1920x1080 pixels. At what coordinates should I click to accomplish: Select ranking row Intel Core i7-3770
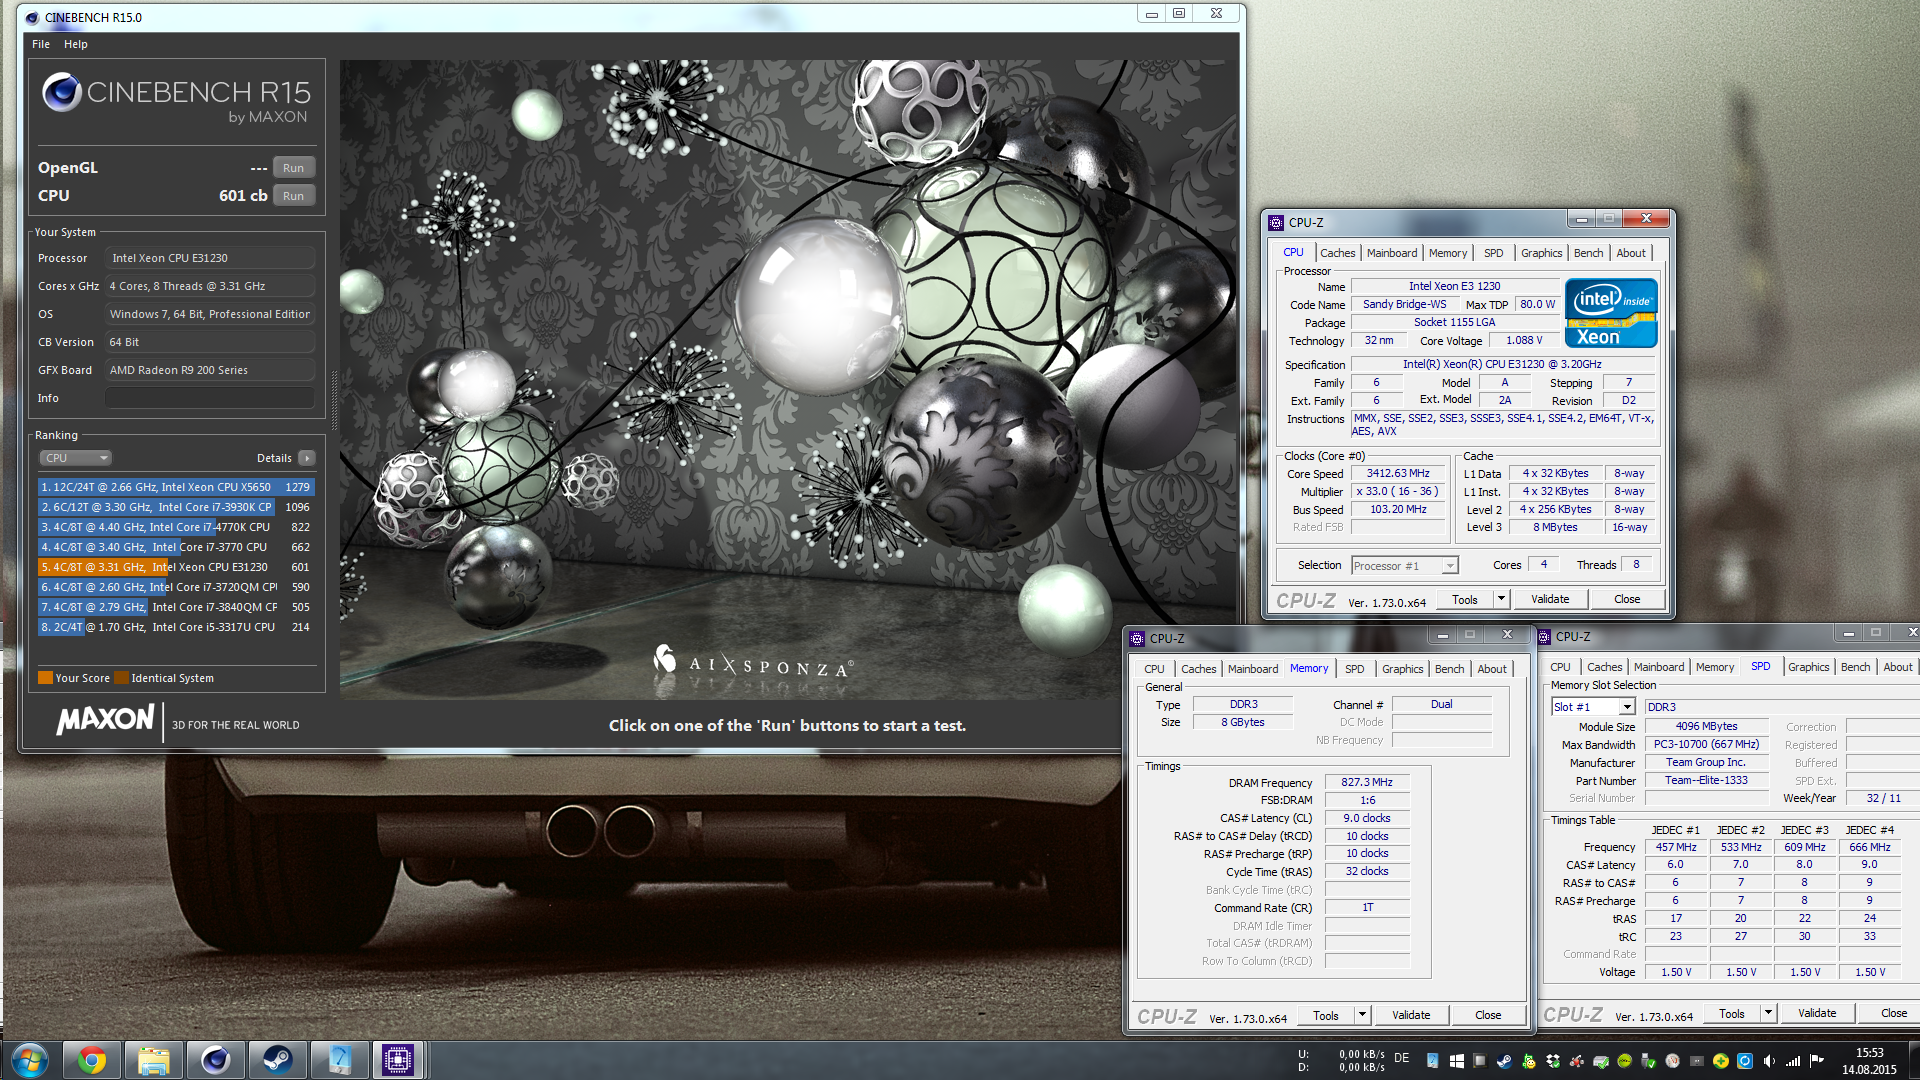(176, 547)
